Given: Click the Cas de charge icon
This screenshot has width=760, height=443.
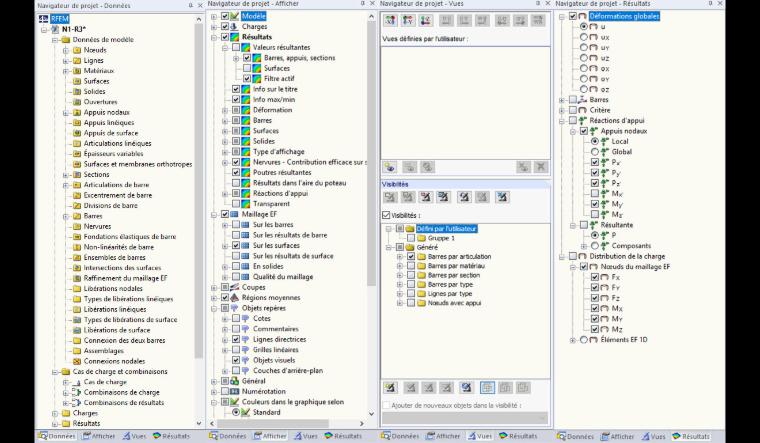Looking at the screenshot, I should pos(76,382).
